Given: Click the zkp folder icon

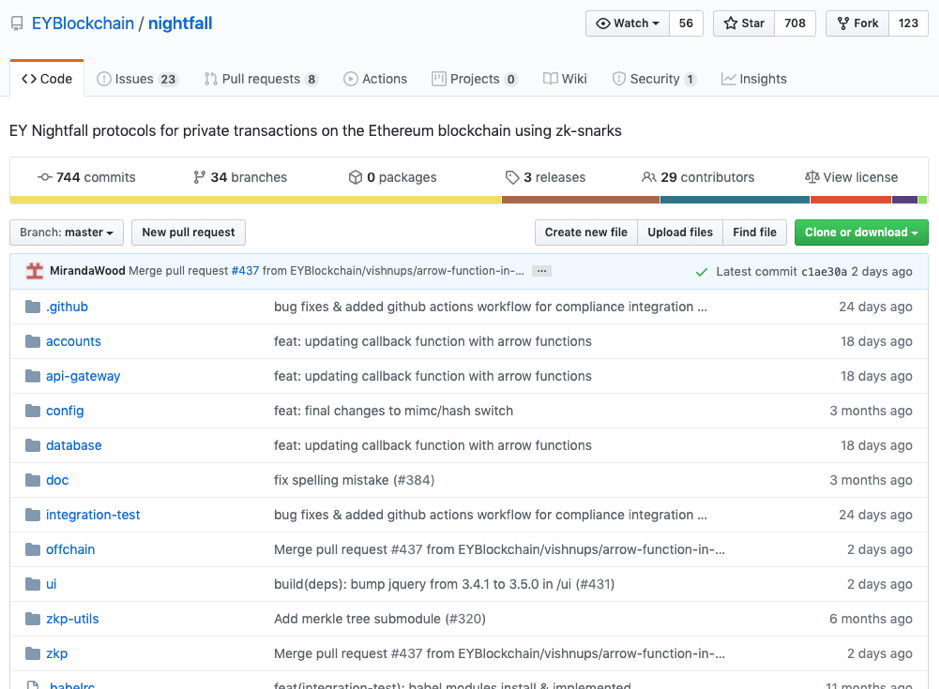Looking at the screenshot, I should tap(32, 654).
